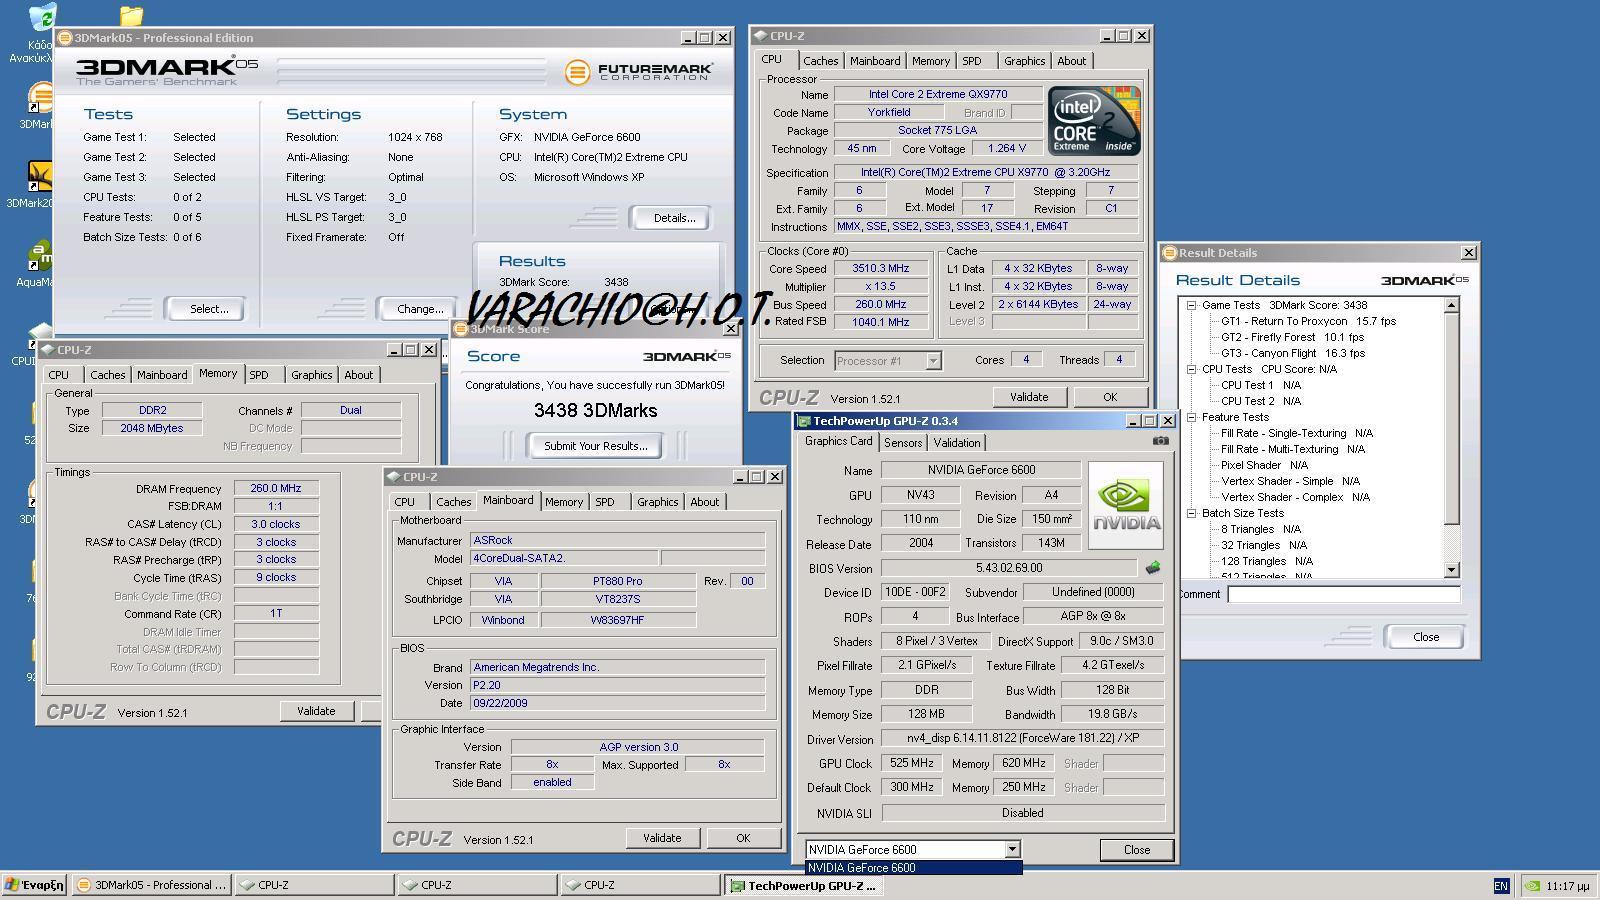Click Validate in Memory CPU-Z window

[x=315, y=711]
